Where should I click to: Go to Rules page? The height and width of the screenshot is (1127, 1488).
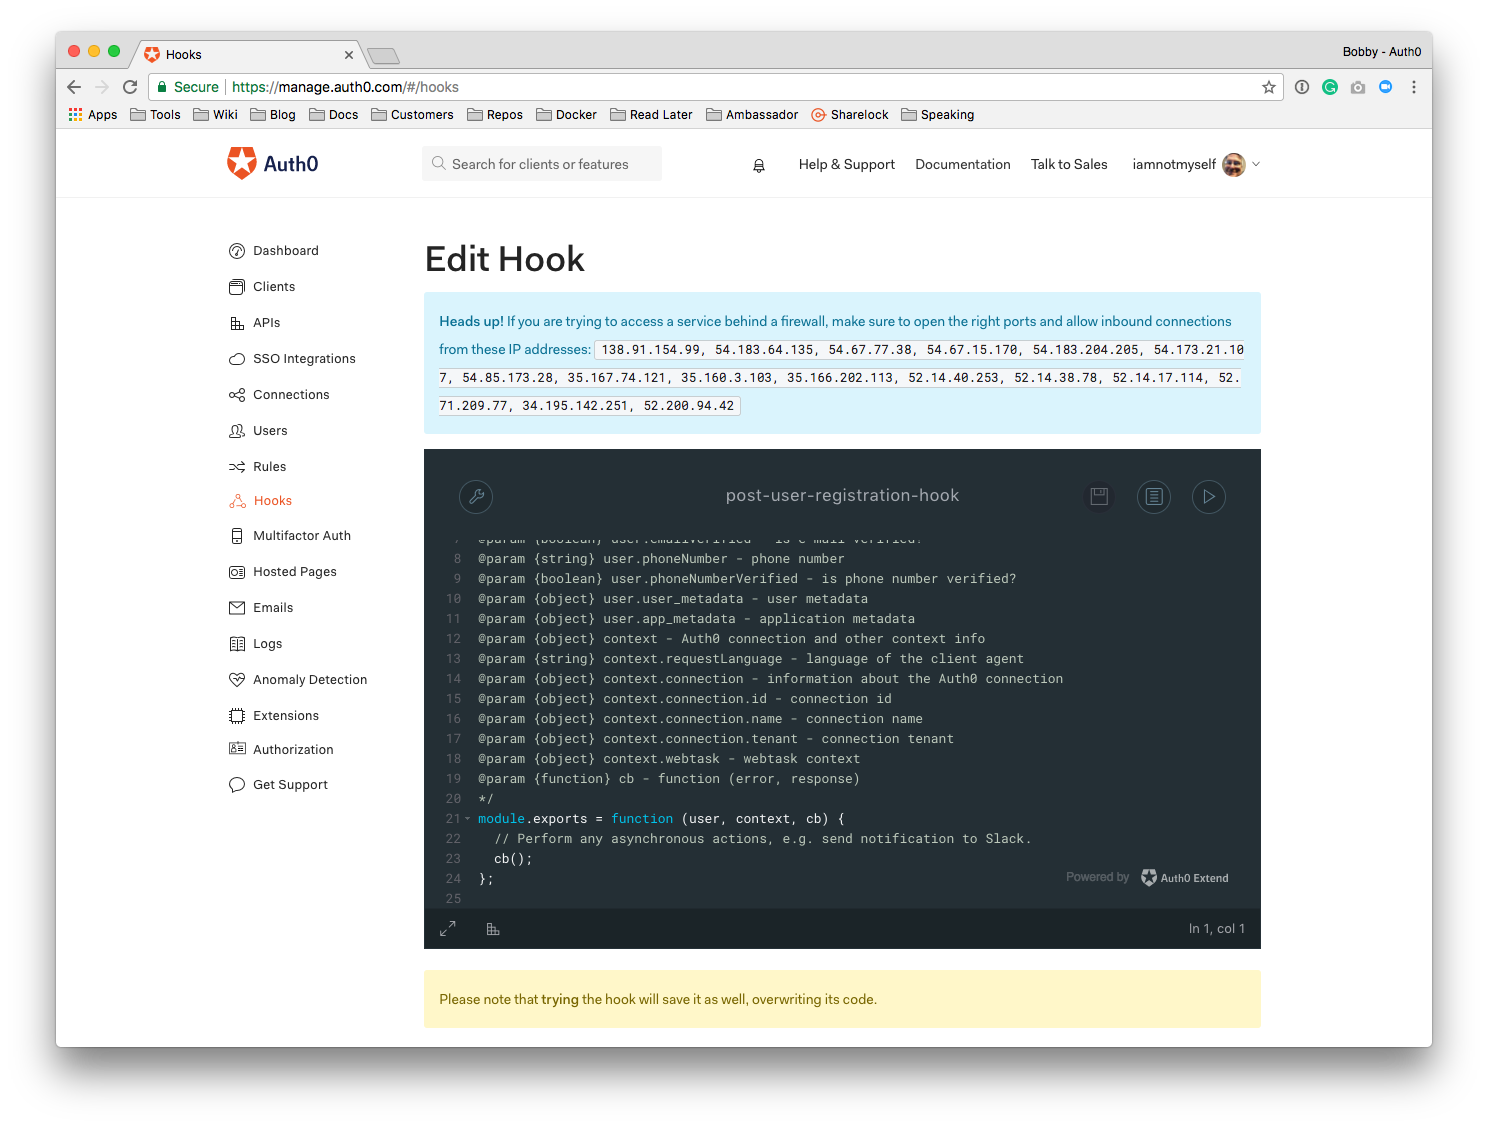click(x=258, y=467)
